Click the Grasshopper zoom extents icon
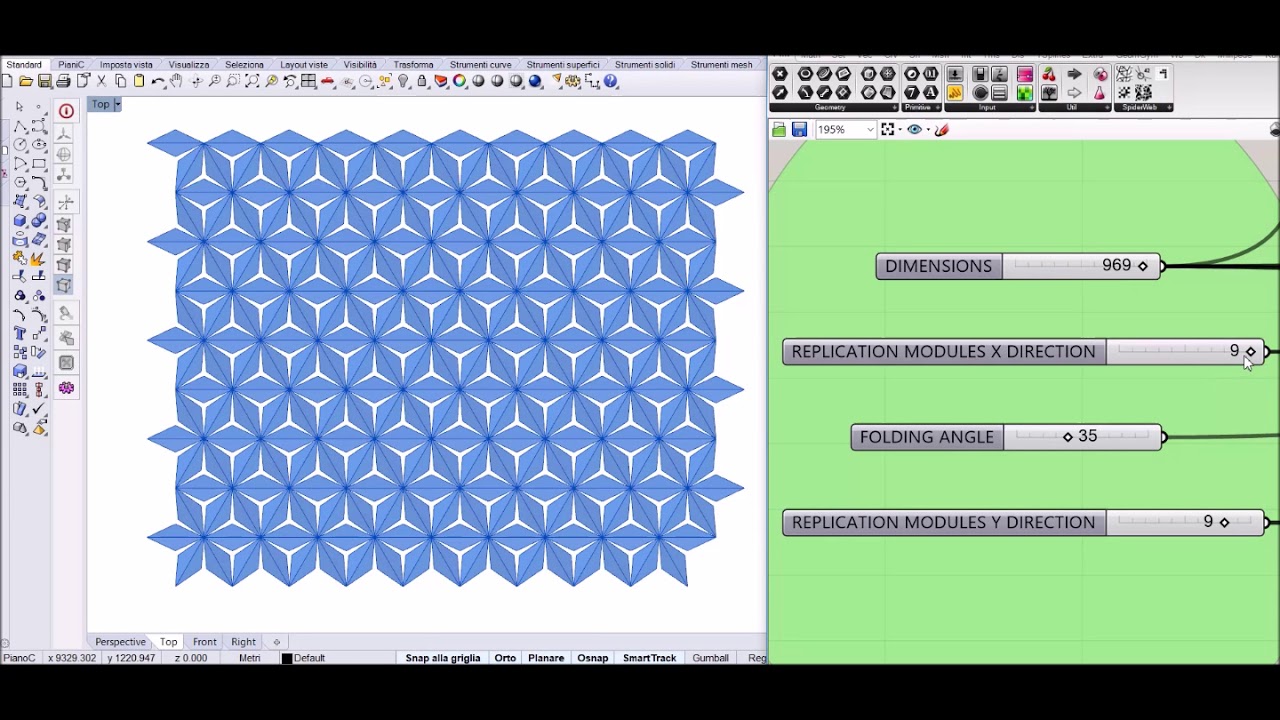 pos(887,129)
